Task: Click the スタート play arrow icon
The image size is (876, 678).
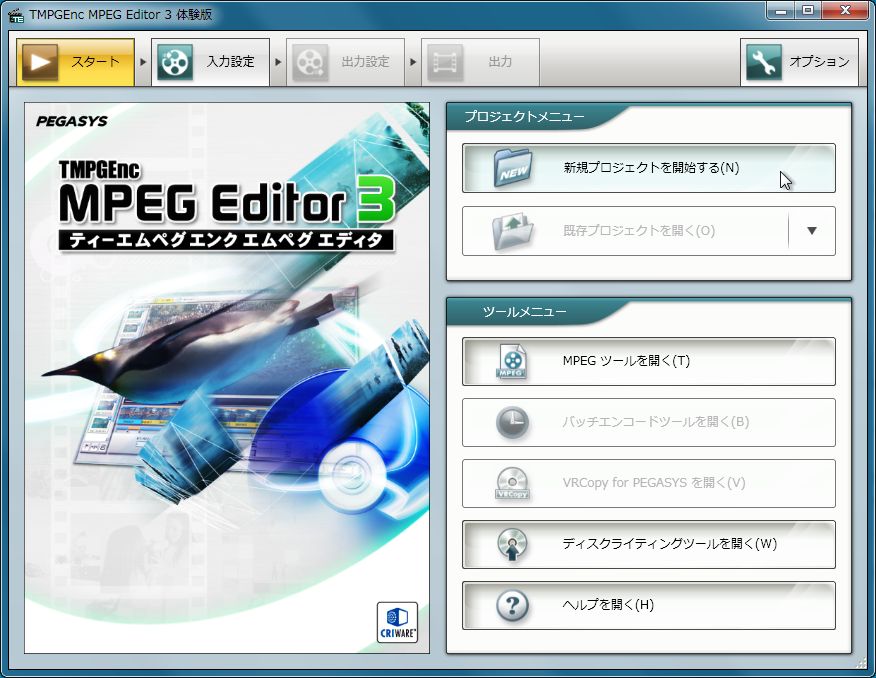Action: click(40, 62)
